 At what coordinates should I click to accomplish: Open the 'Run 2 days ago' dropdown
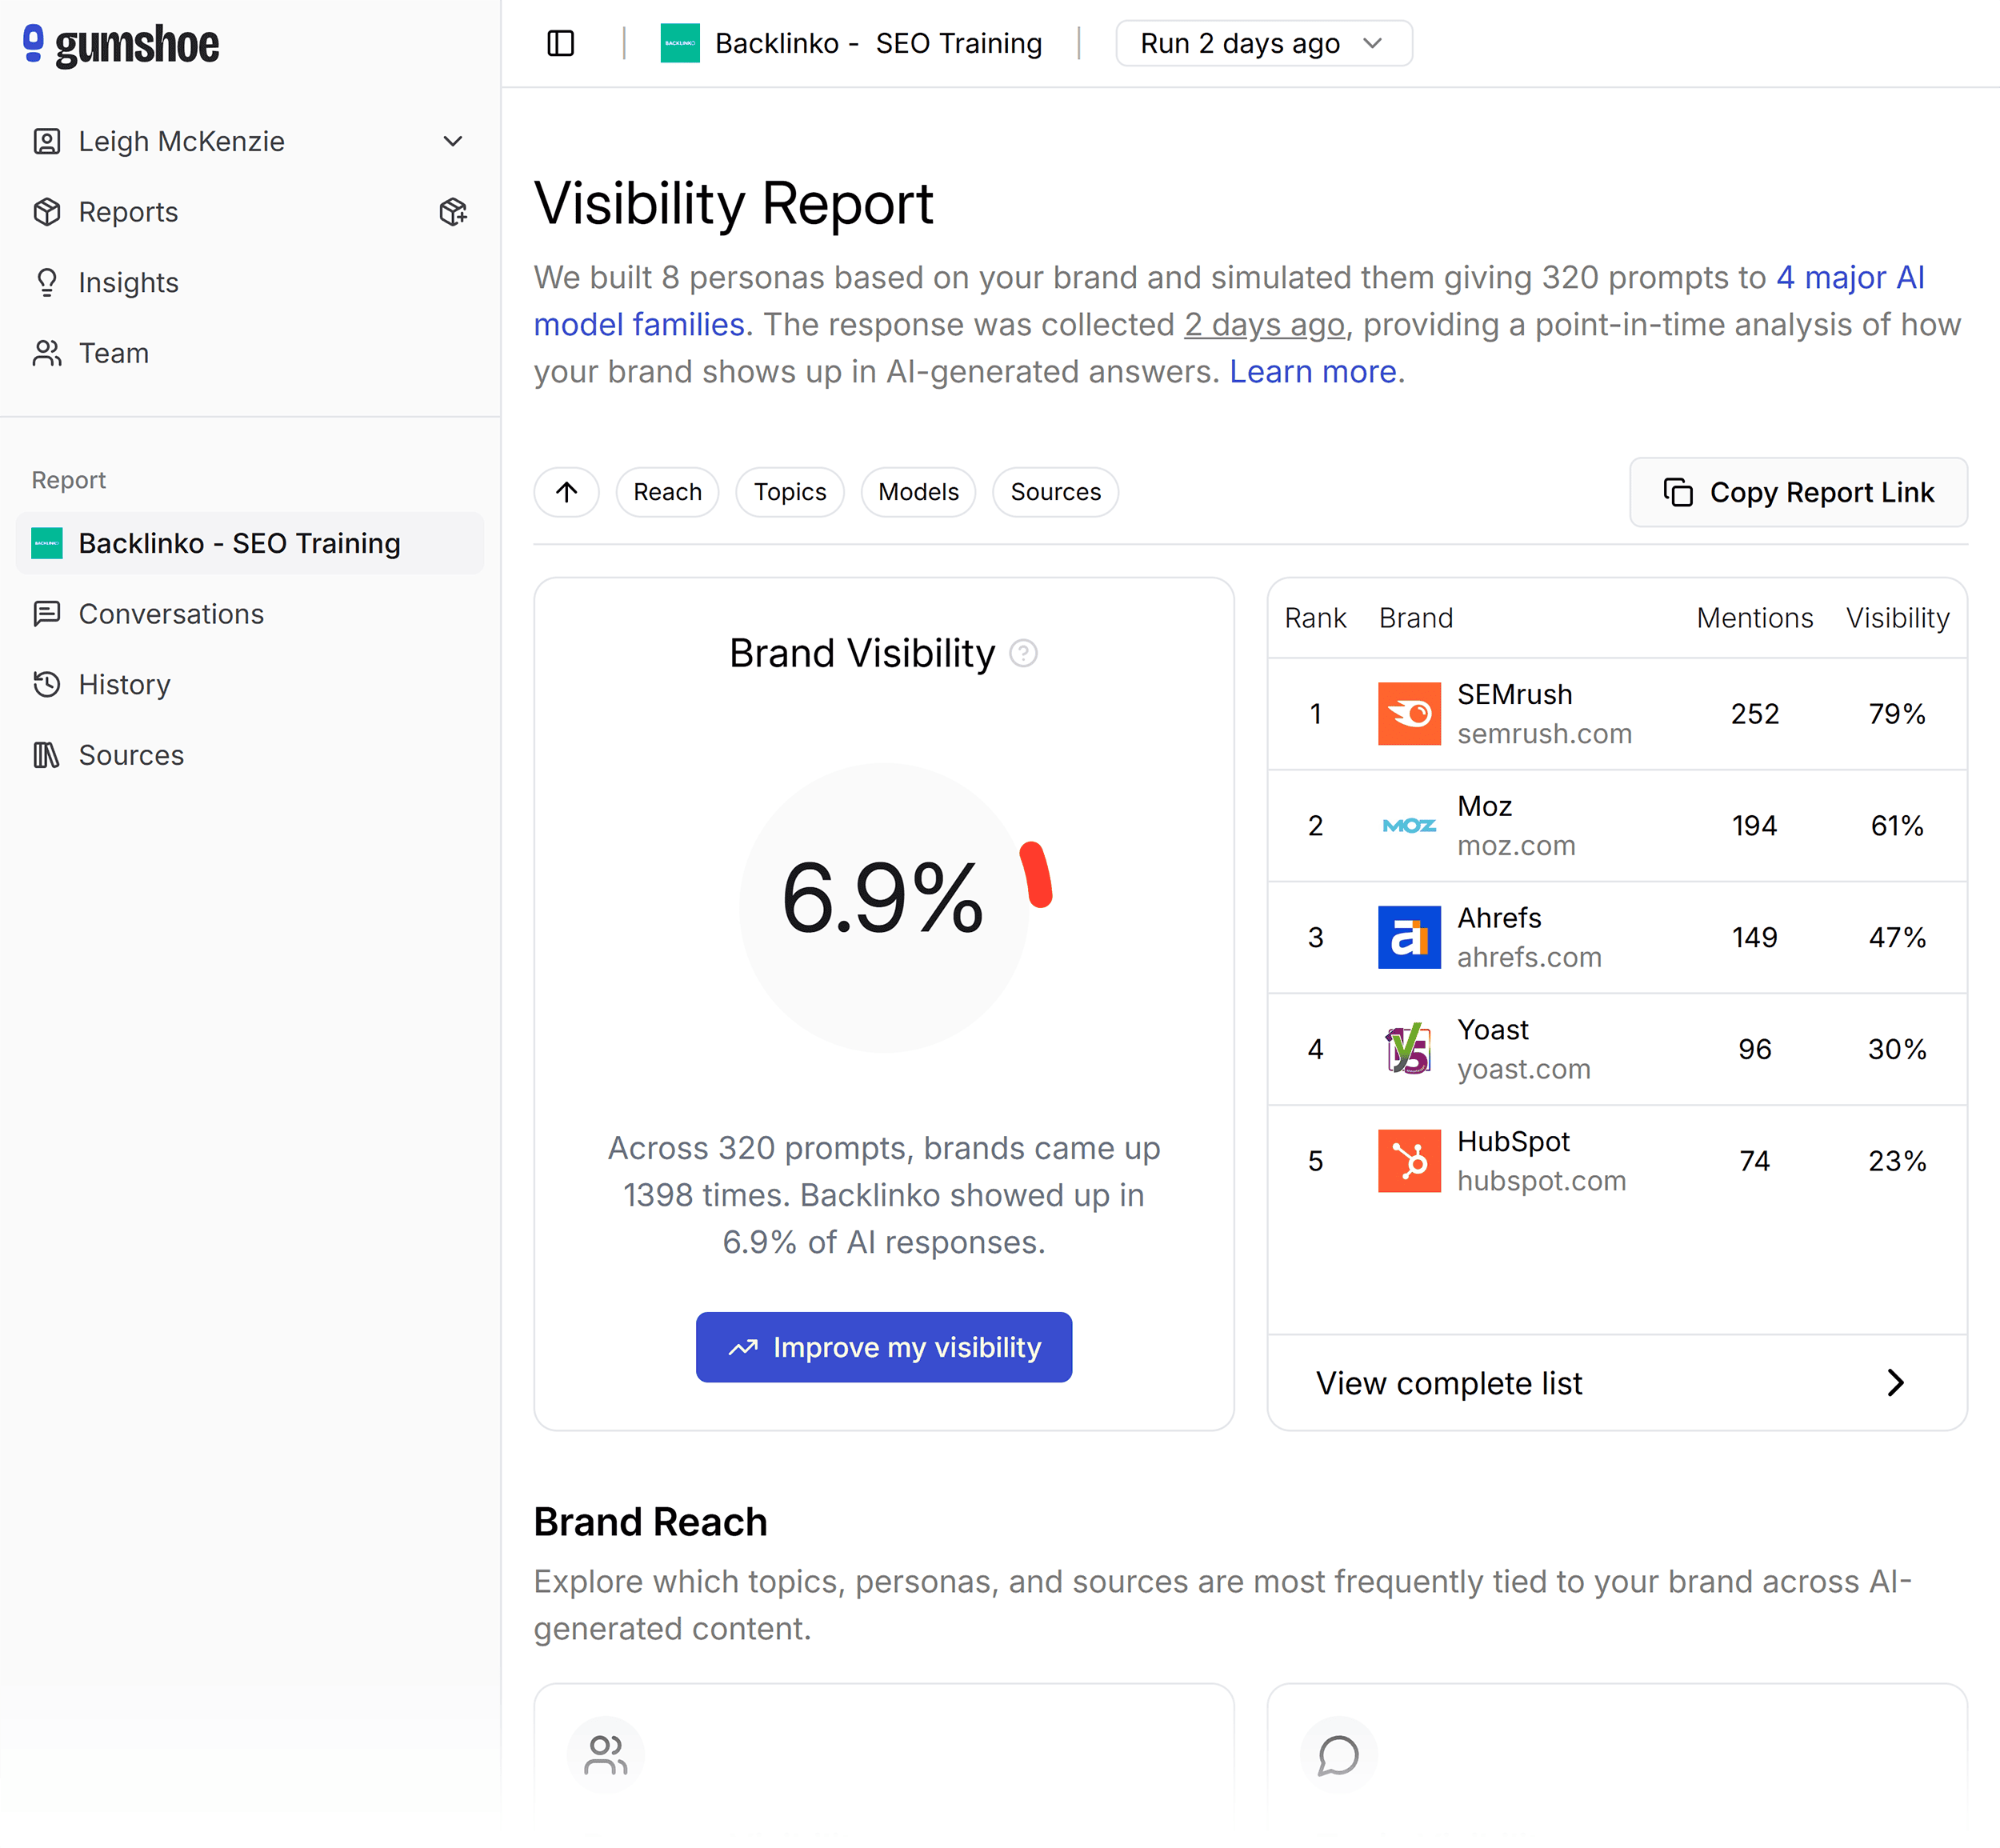1263,44
